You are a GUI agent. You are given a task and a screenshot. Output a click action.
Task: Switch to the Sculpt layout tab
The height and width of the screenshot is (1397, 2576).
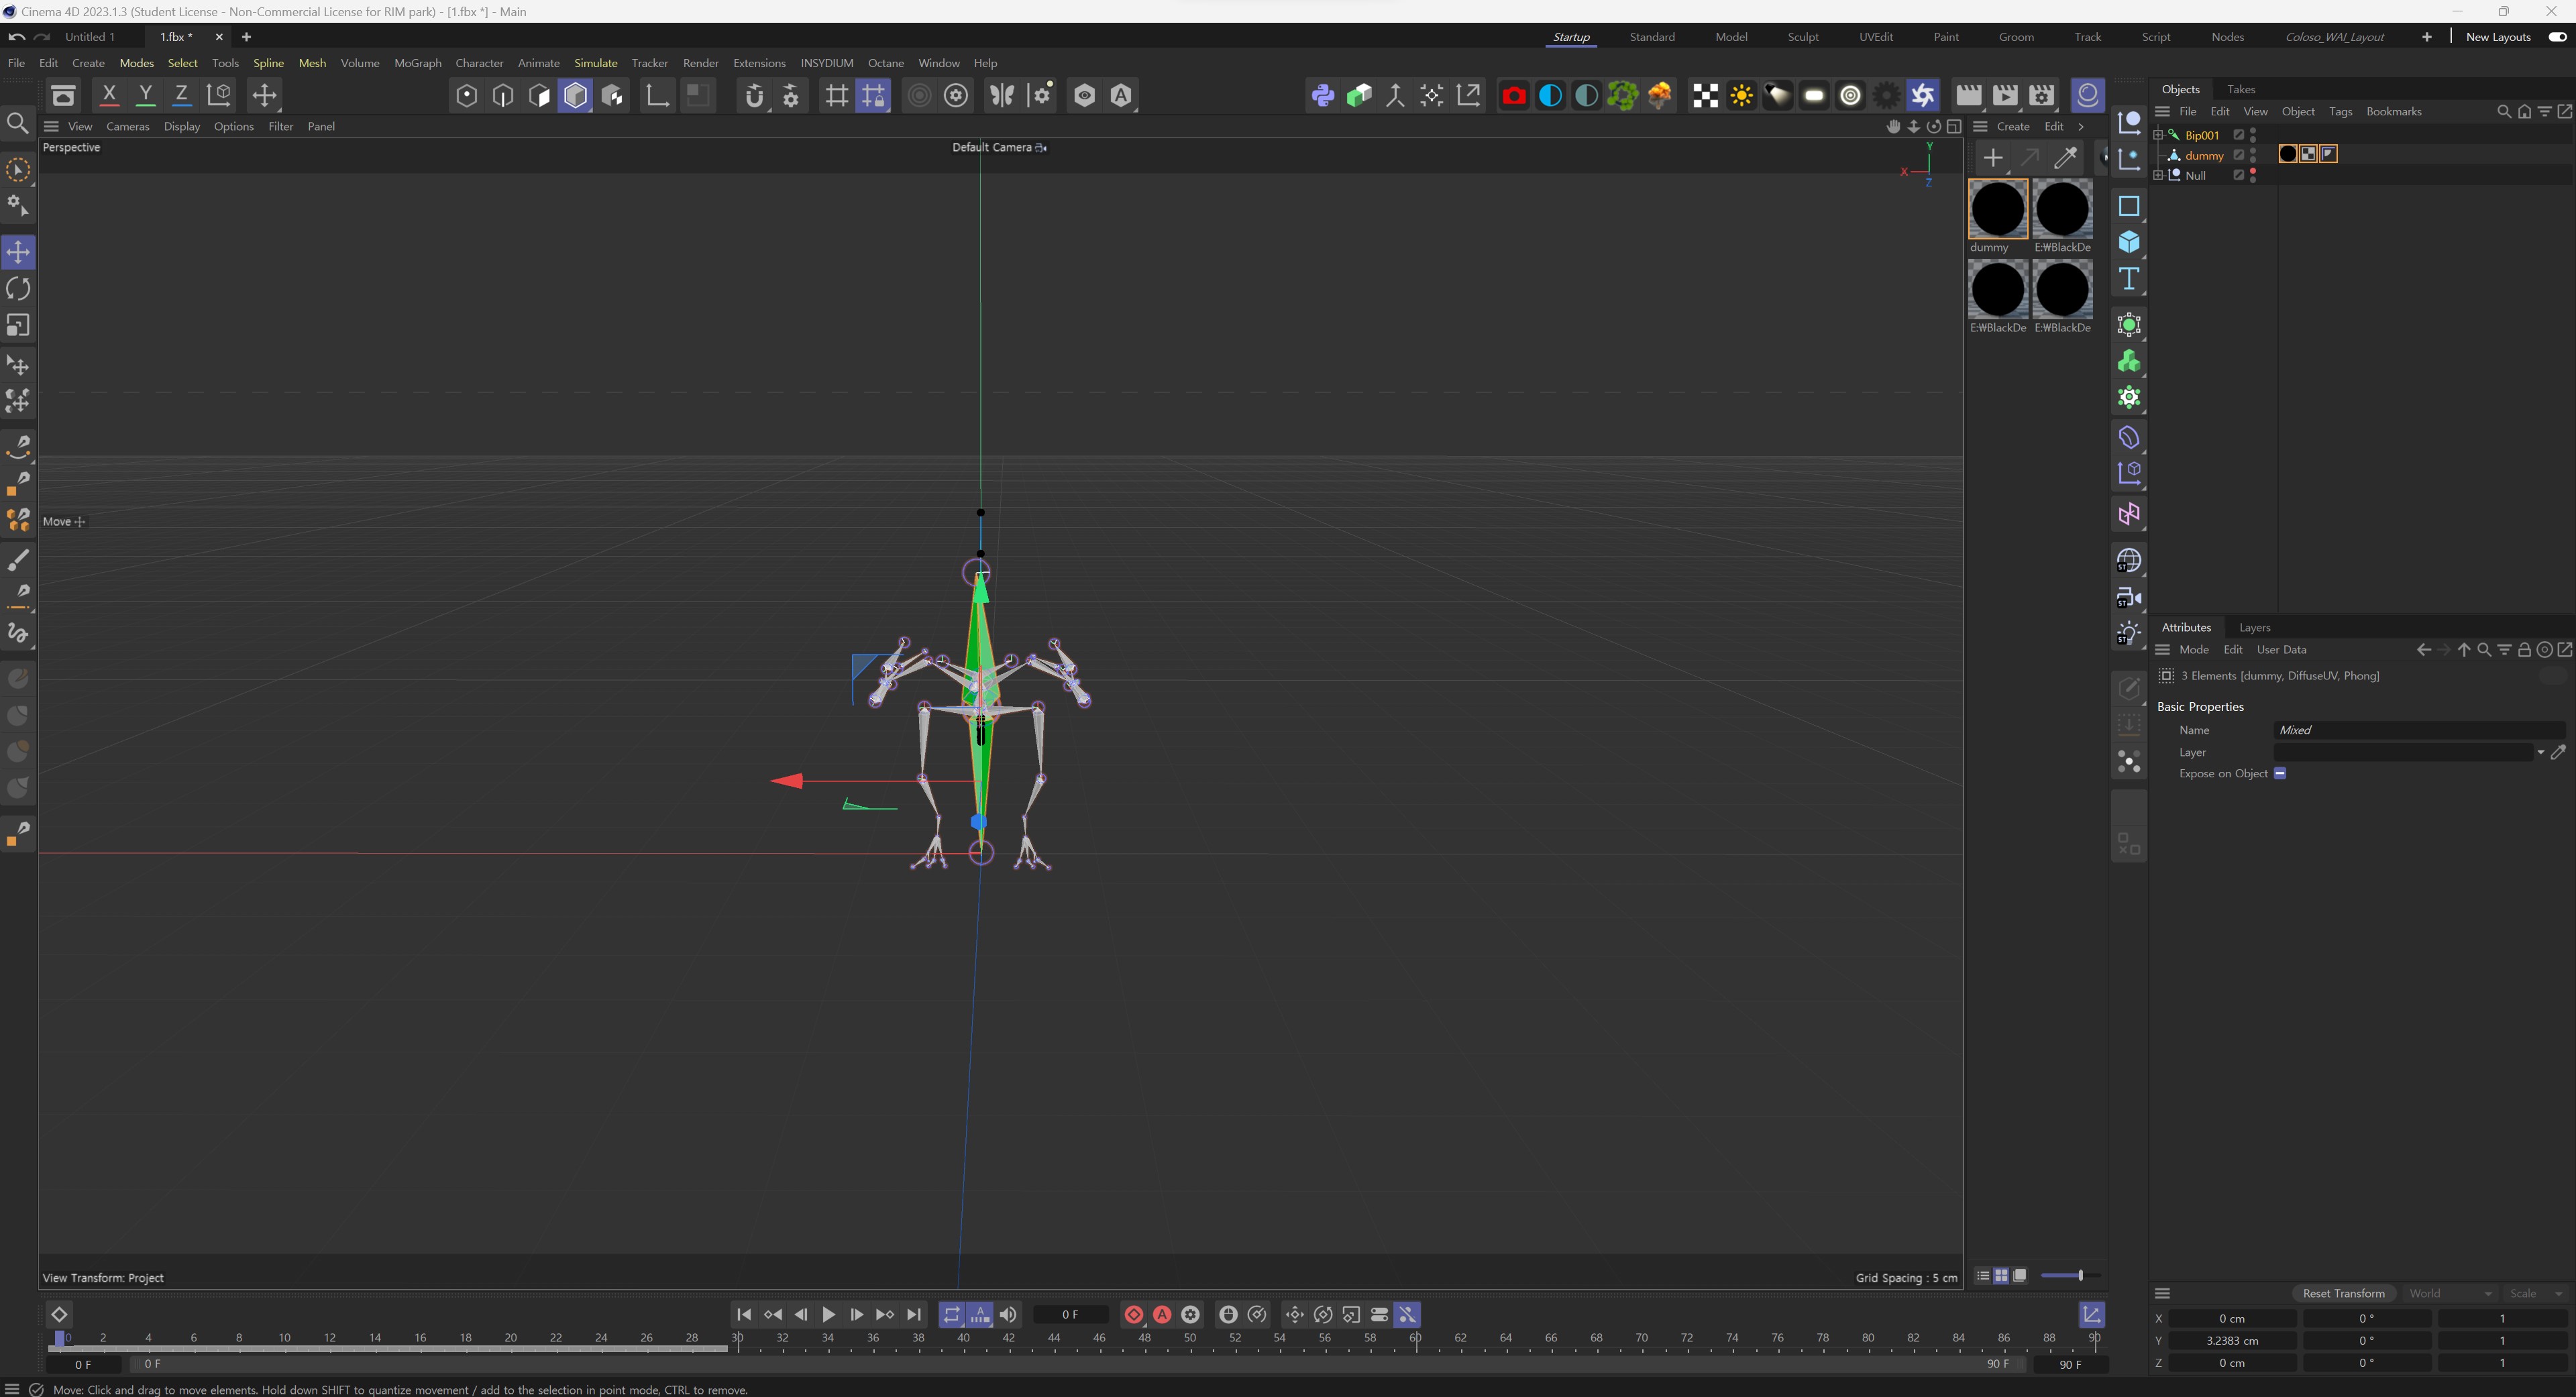point(1802,37)
